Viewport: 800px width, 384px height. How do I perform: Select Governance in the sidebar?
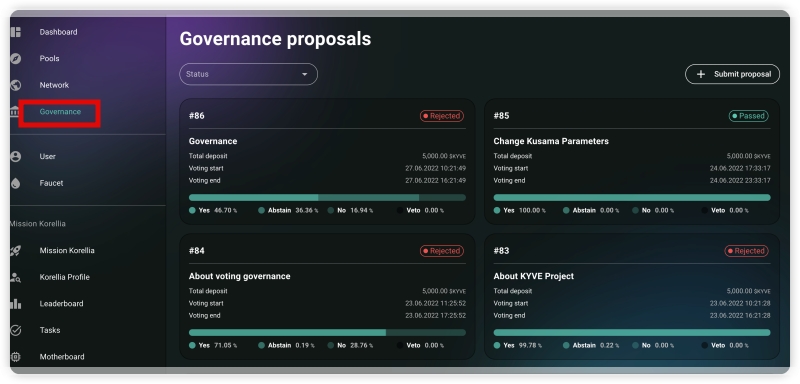60,112
